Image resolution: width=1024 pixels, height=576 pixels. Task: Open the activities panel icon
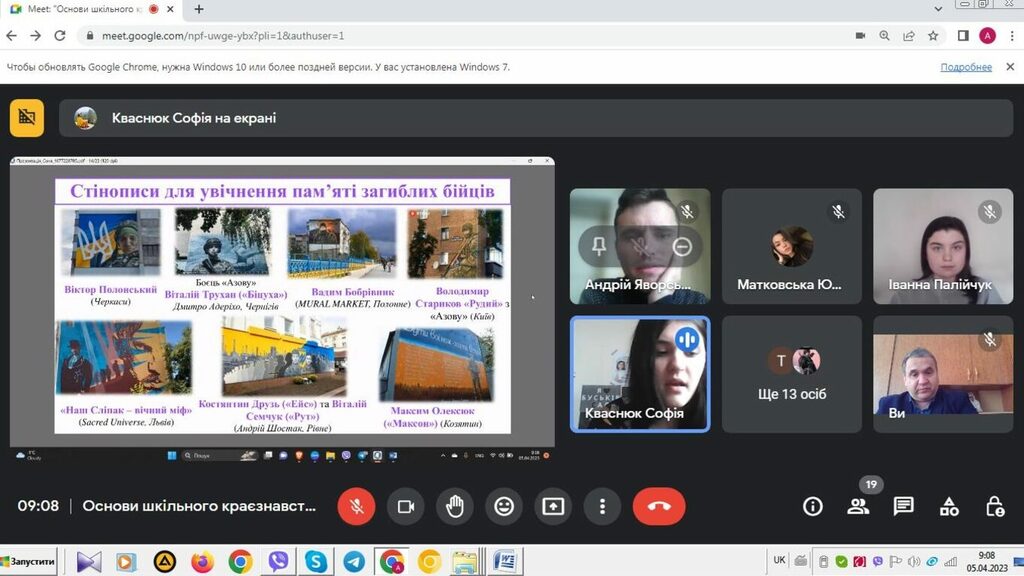(949, 506)
